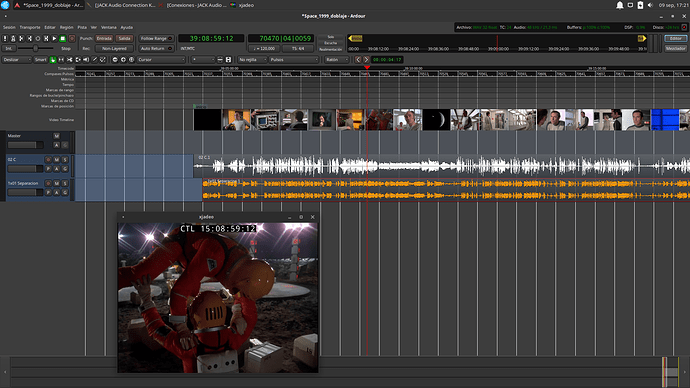
Task: Click the green Stop transport button
Action: tap(63, 39)
